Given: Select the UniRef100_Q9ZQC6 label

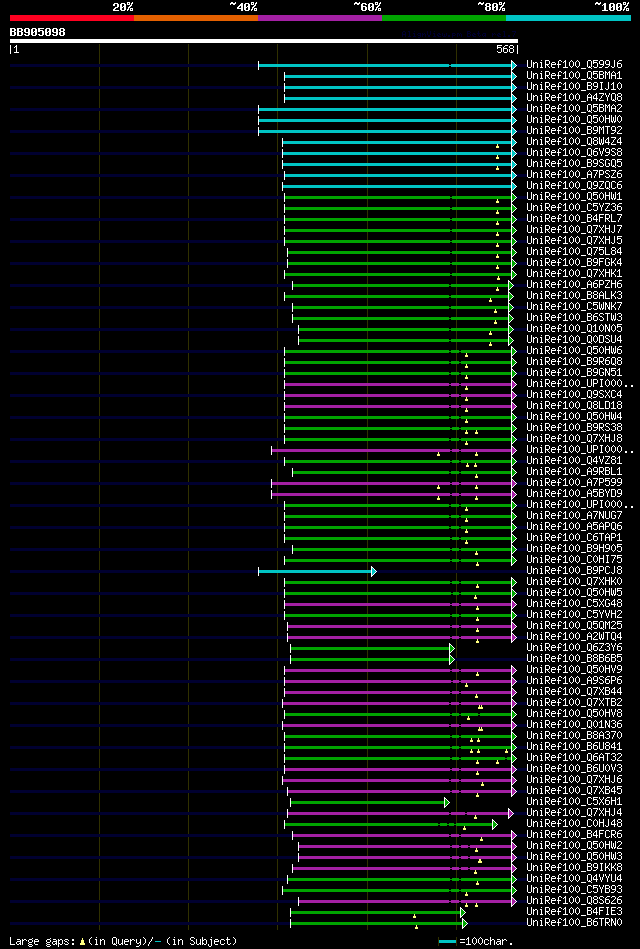Looking at the screenshot, I should (575, 186).
